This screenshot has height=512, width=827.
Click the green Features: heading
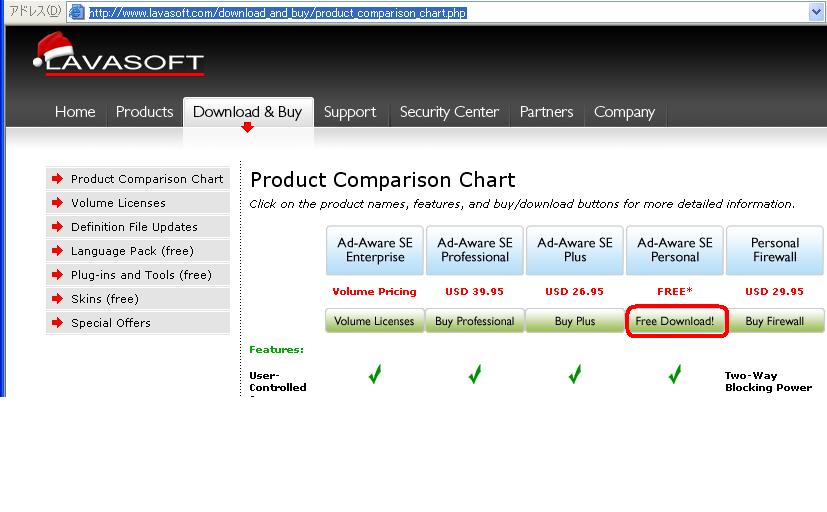(x=276, y=350)
